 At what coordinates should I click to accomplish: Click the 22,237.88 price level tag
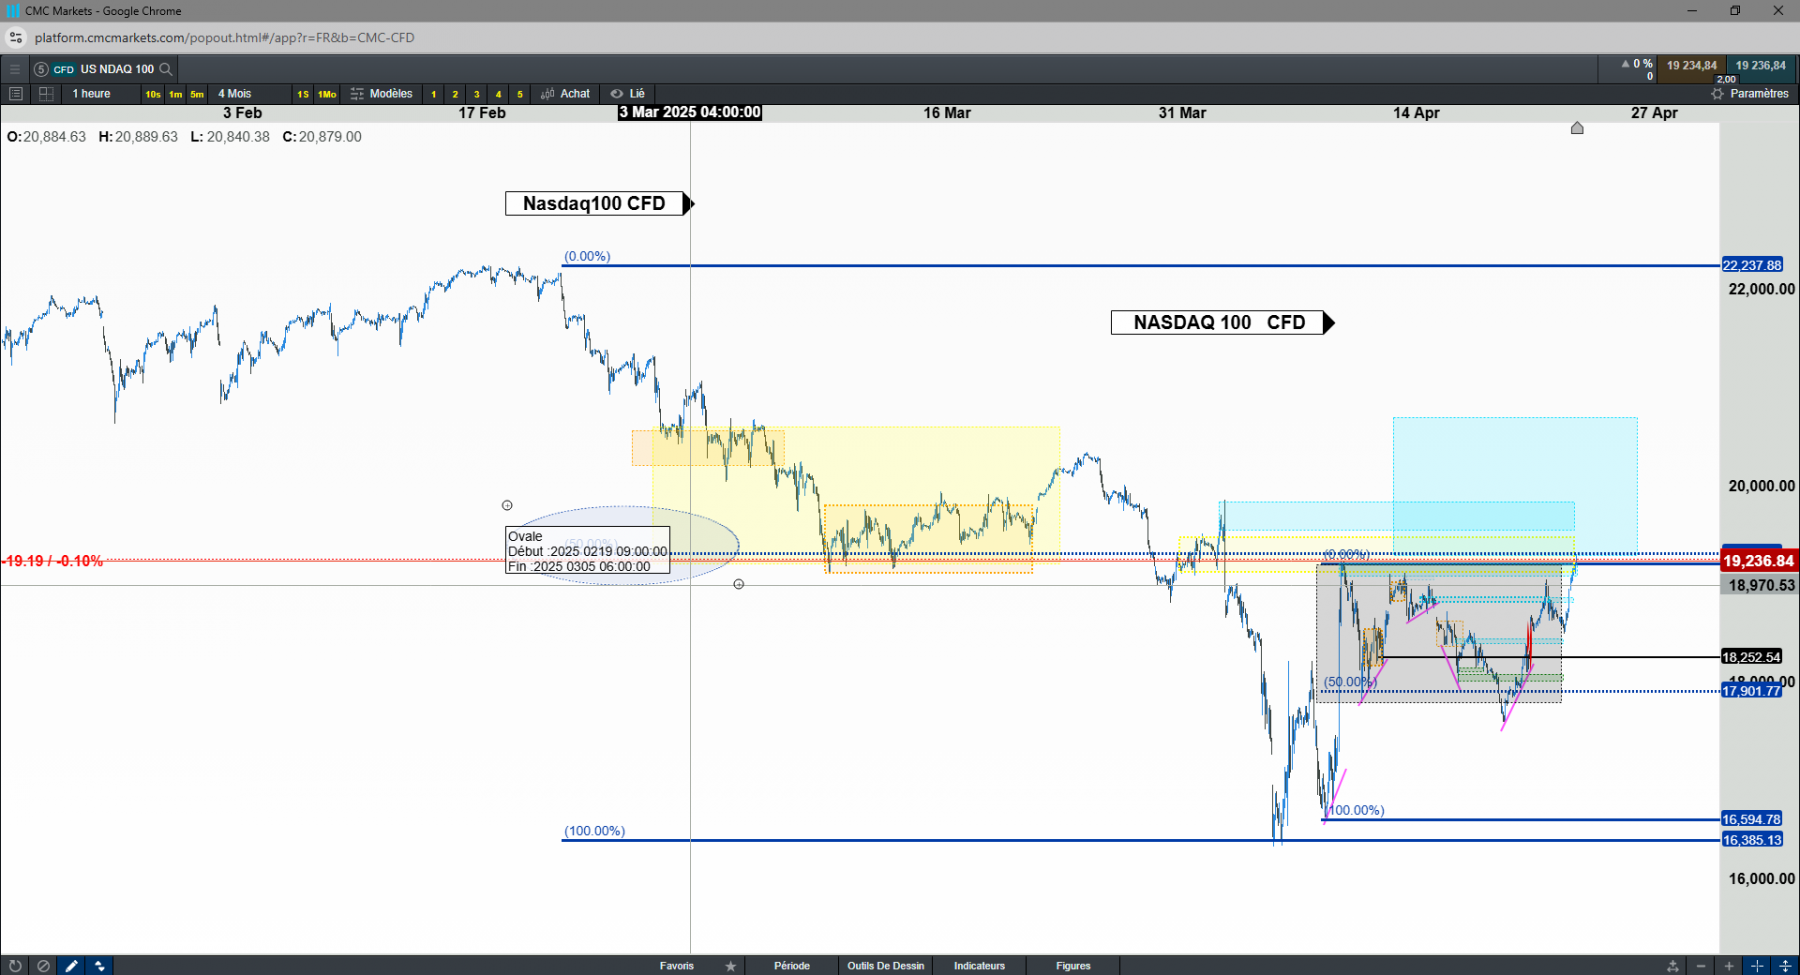[1752, 265]
